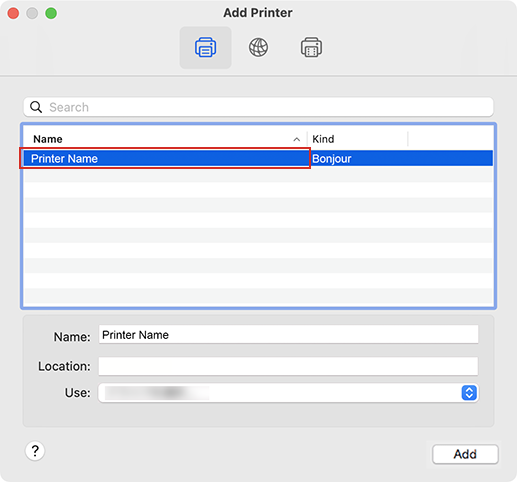Click into the Location text field

[288, 366]
